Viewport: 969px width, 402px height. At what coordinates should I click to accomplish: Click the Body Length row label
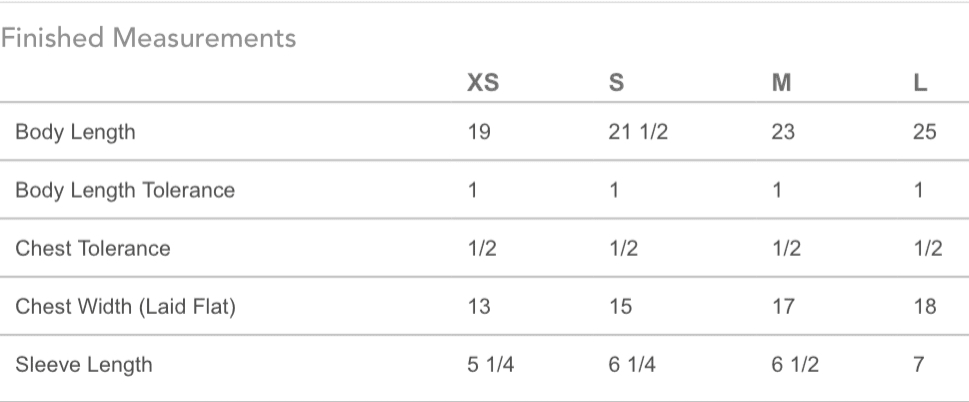coord(75,132)
